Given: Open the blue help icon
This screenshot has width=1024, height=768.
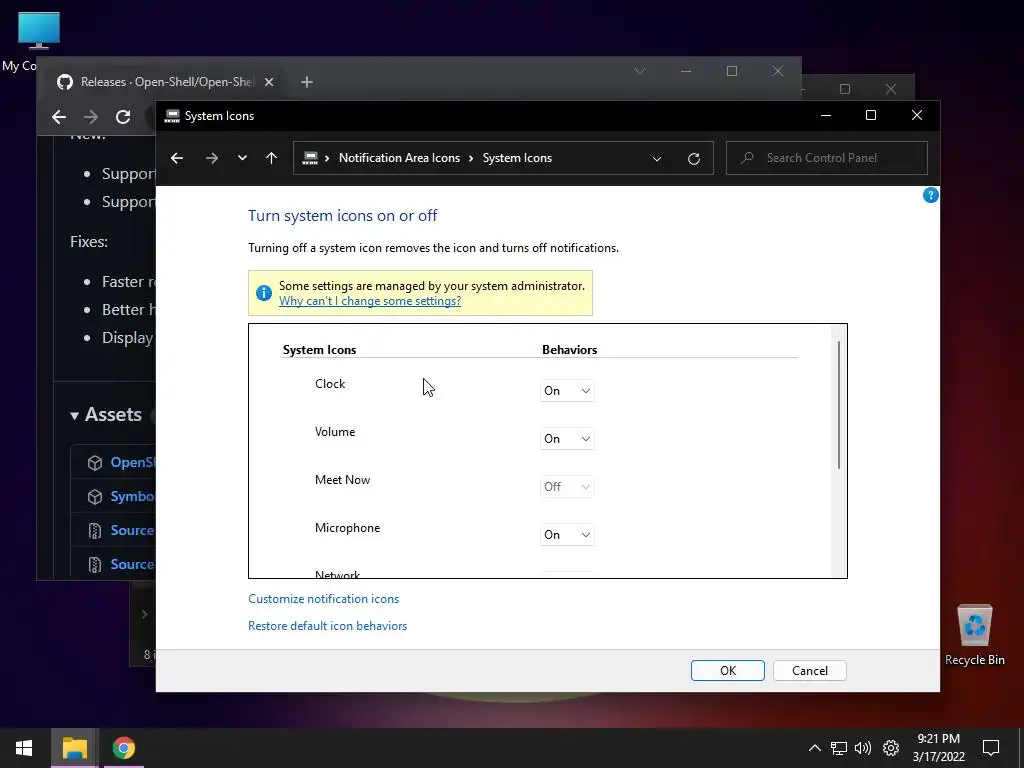Looking at the screenshot, I should (931, 195).
